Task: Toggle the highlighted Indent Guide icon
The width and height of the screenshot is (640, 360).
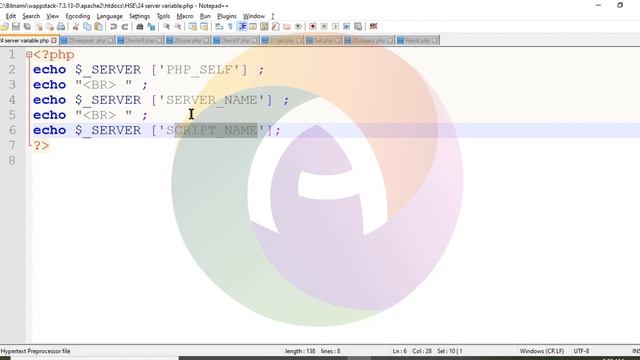Action: [242, 27]
